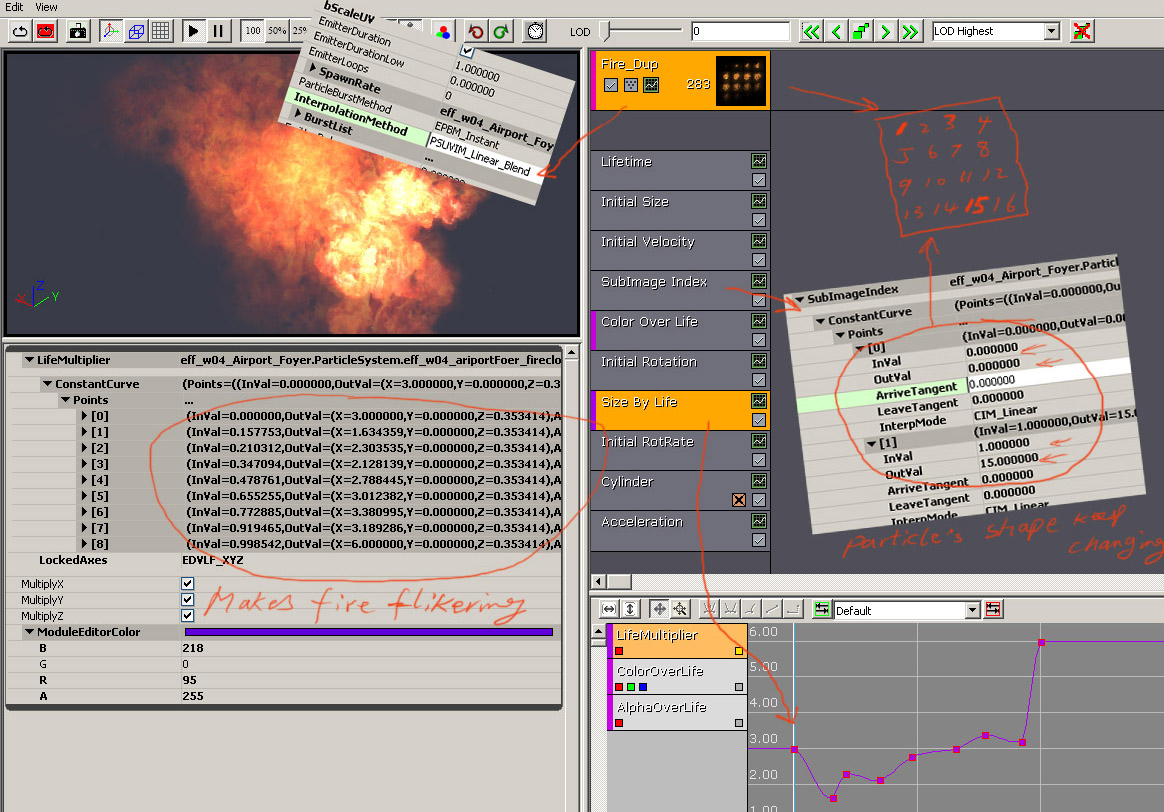The image size is (1164, 812).
Task: Toggle Cylinder 3D draw mode icon
Action: (739, 500)
